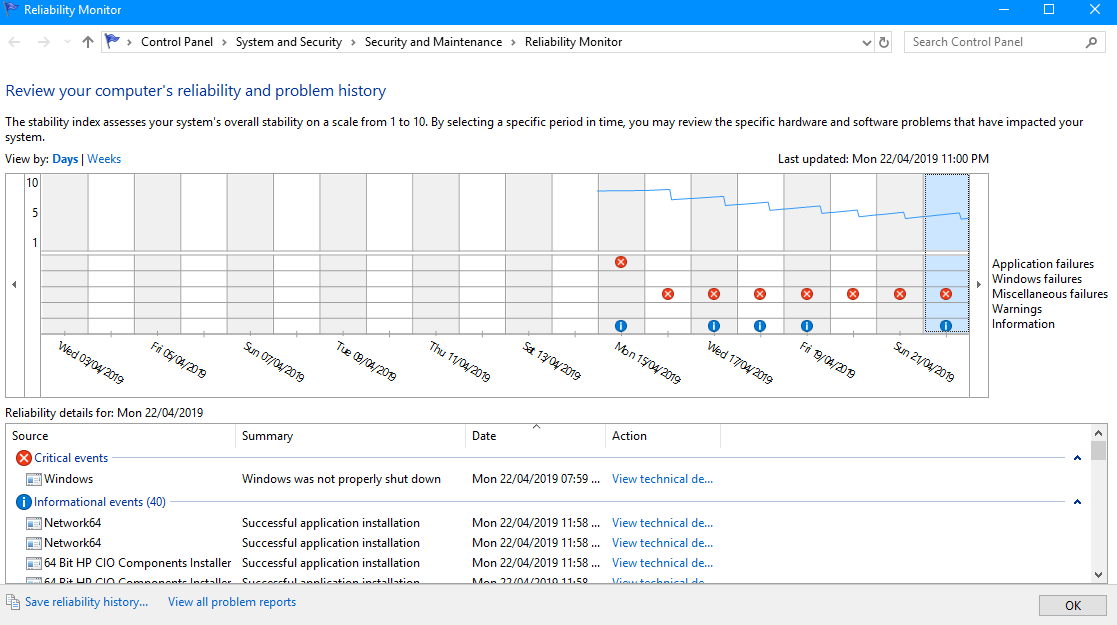This screenshot has width=1117, height=625.
Task: Open address bar history dropdown
Action: [x=866, y=43]
